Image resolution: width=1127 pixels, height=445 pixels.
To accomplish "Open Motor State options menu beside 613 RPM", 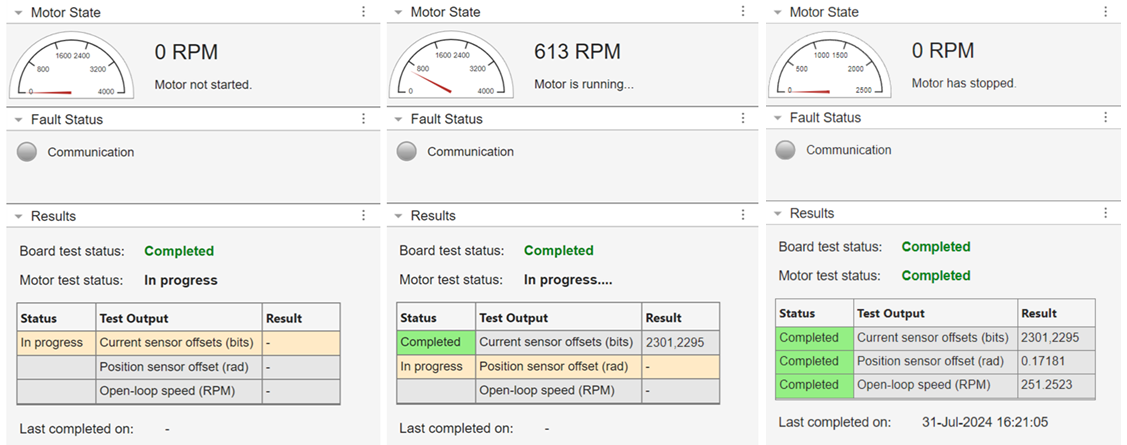I will 743,12.
